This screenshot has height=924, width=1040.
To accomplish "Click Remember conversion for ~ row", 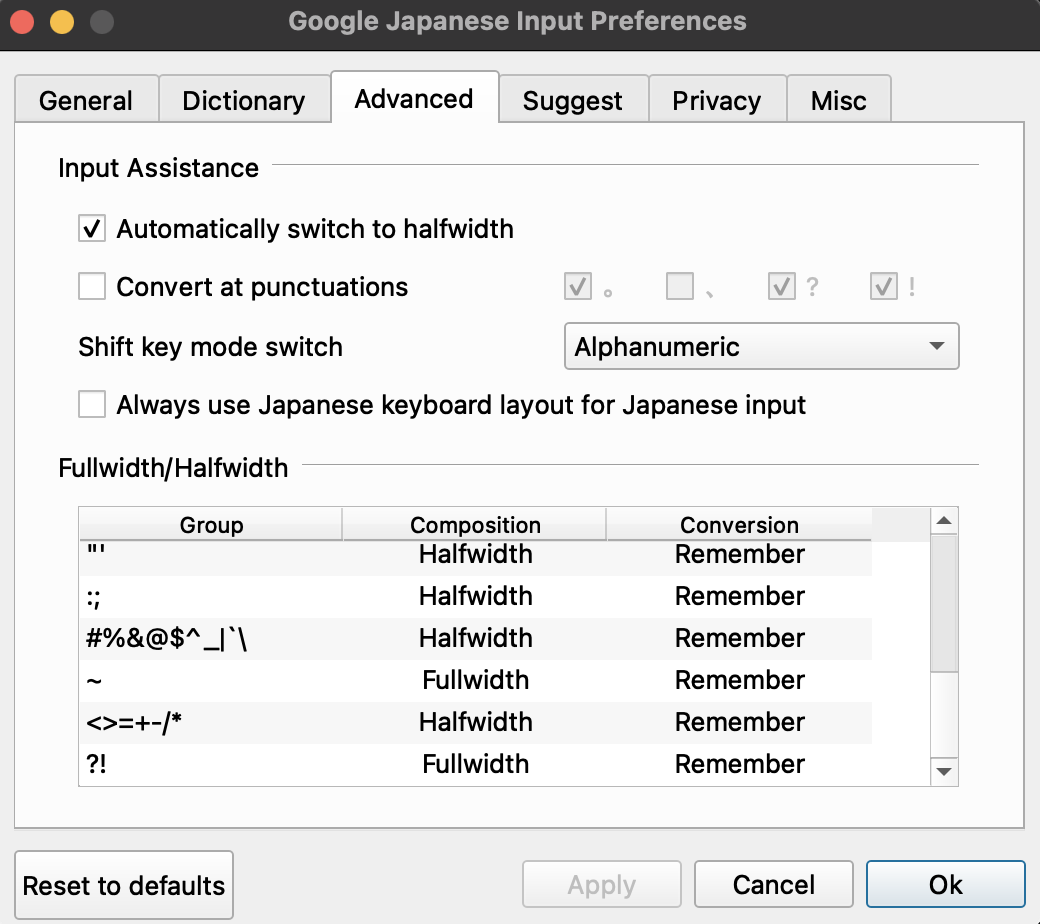I will pos(740,680).
